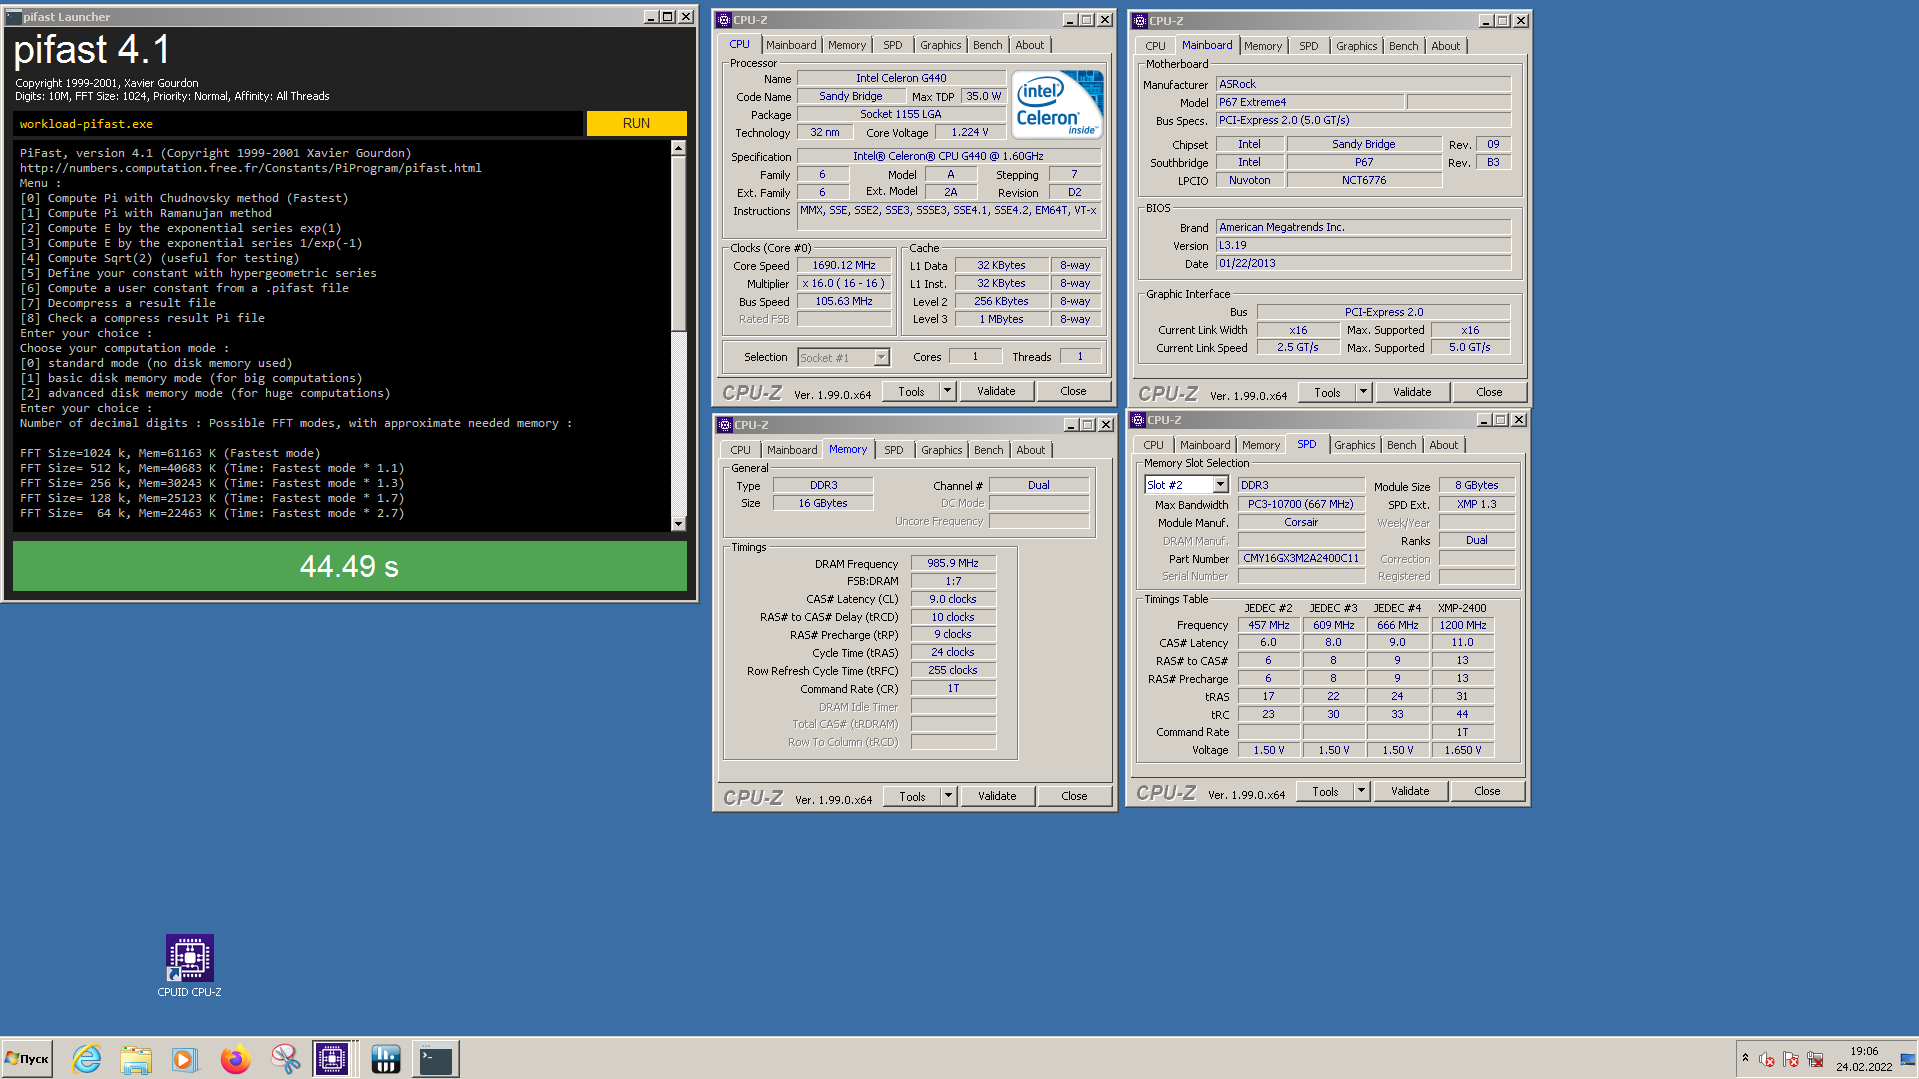The image size is (1919, 1079).
Task: Open Tools dropdown arrow in SPD window
Action: click(1361, 791)
